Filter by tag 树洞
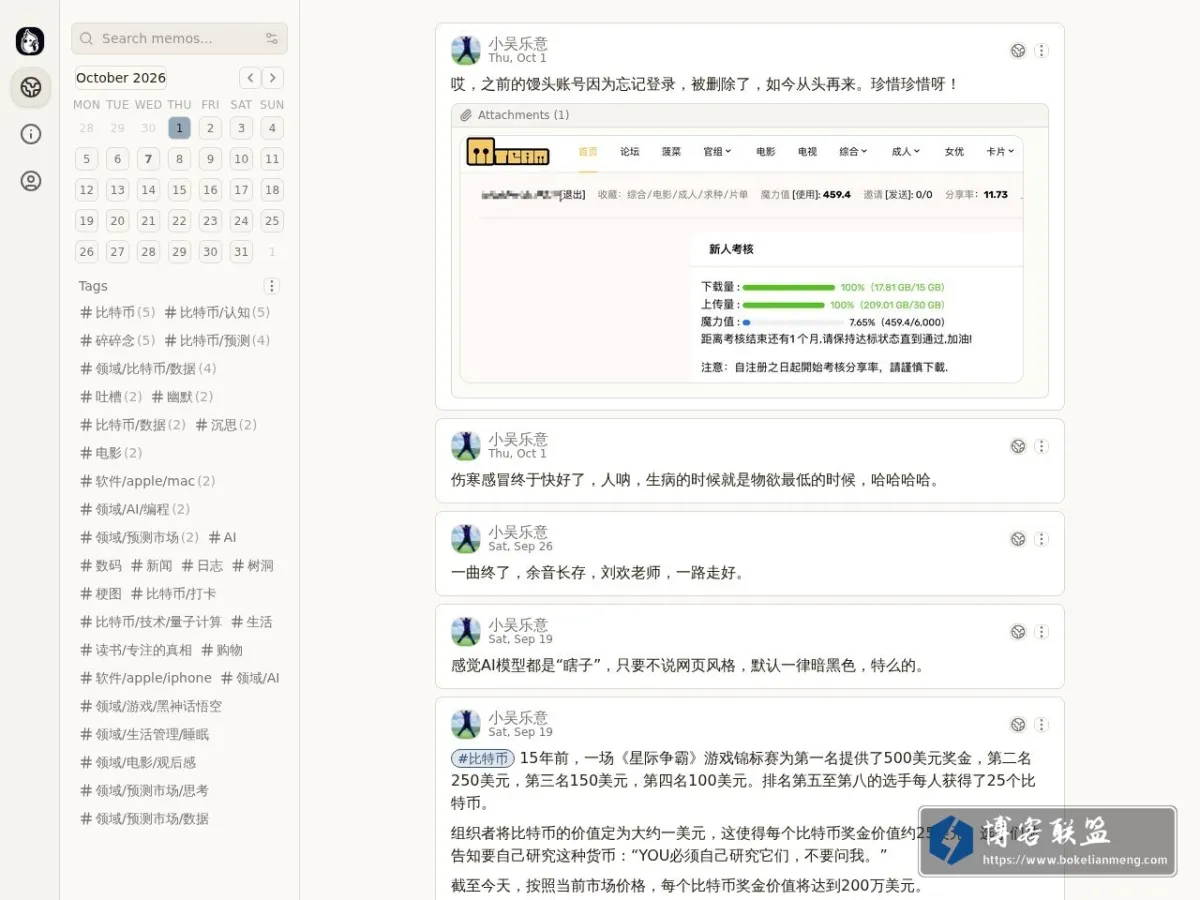This screenshot has width=1200, height=900. point(252,566)
